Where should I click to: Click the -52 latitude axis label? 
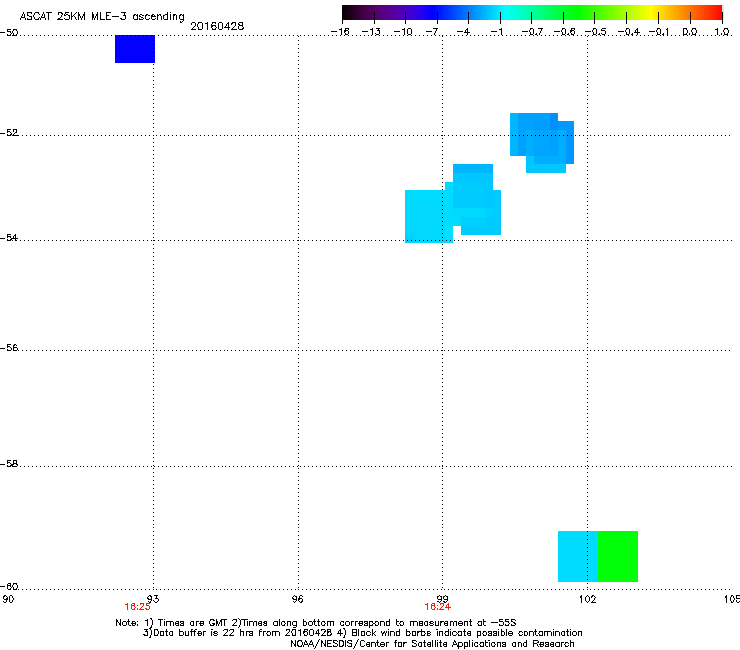[8, 133]
